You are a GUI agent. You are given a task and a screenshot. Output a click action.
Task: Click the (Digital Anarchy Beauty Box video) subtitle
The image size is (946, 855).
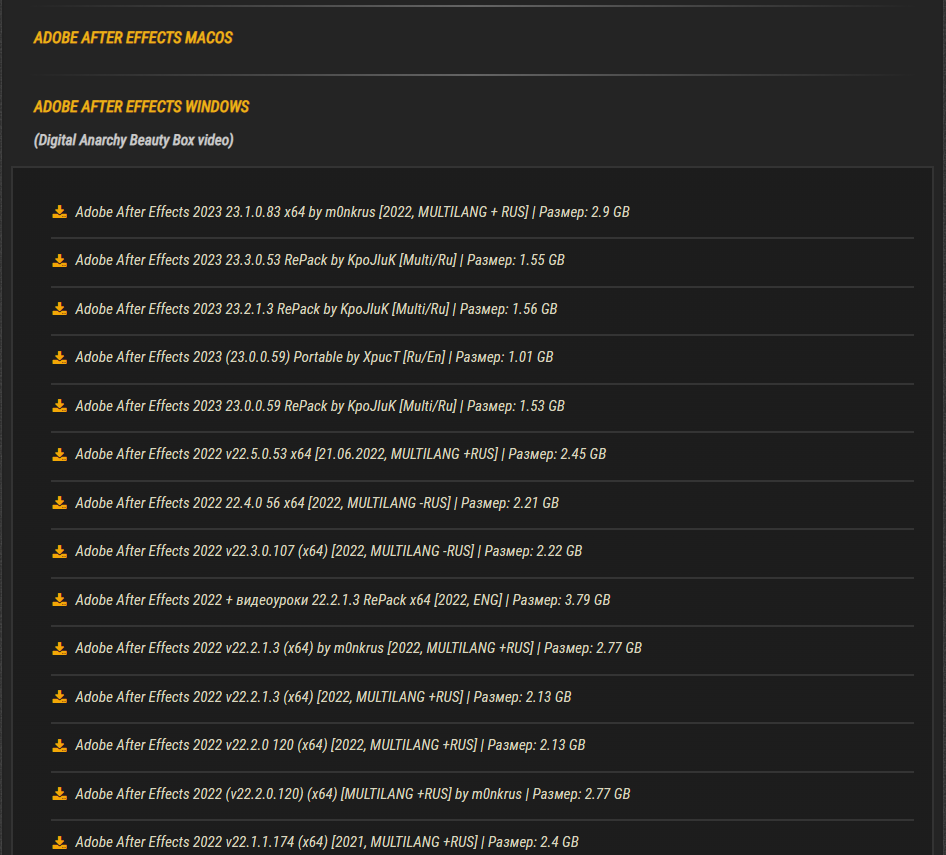[x=133, y=140]
